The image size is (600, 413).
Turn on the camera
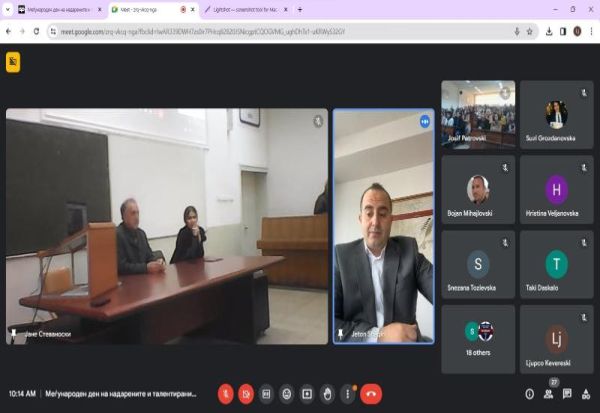point(247,393)
